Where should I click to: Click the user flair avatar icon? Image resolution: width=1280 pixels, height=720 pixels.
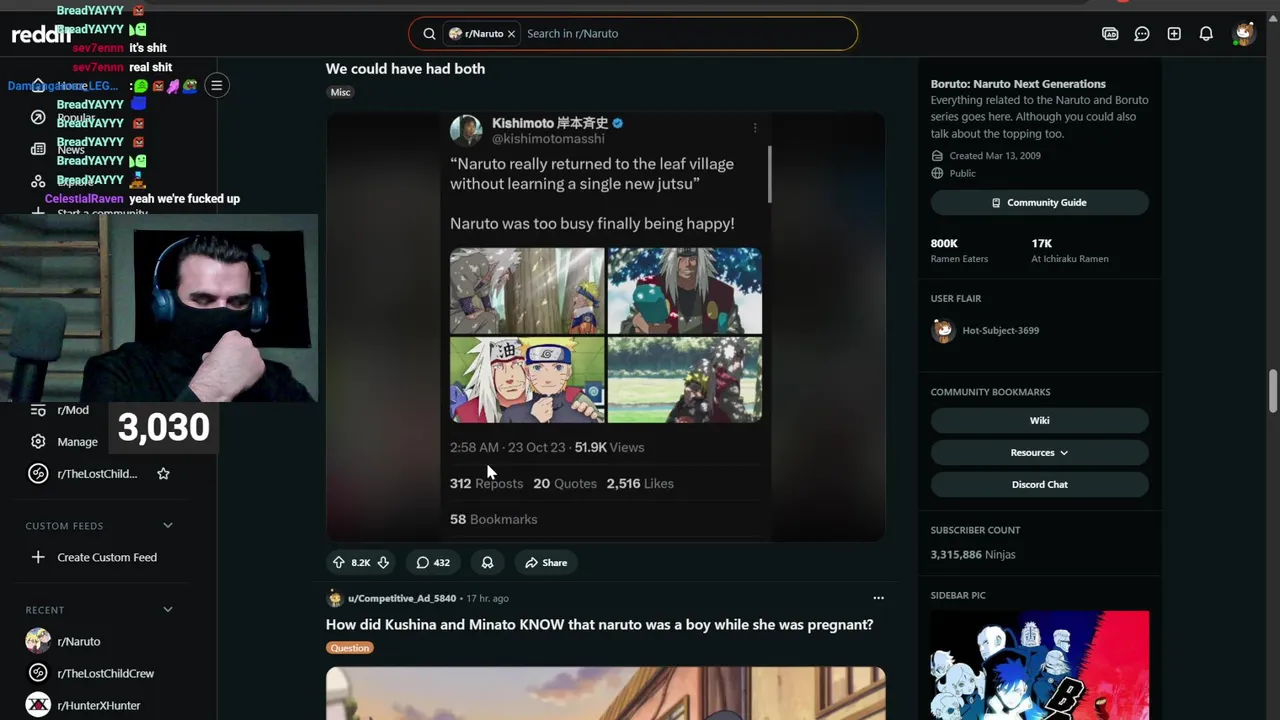click(943, 330)
